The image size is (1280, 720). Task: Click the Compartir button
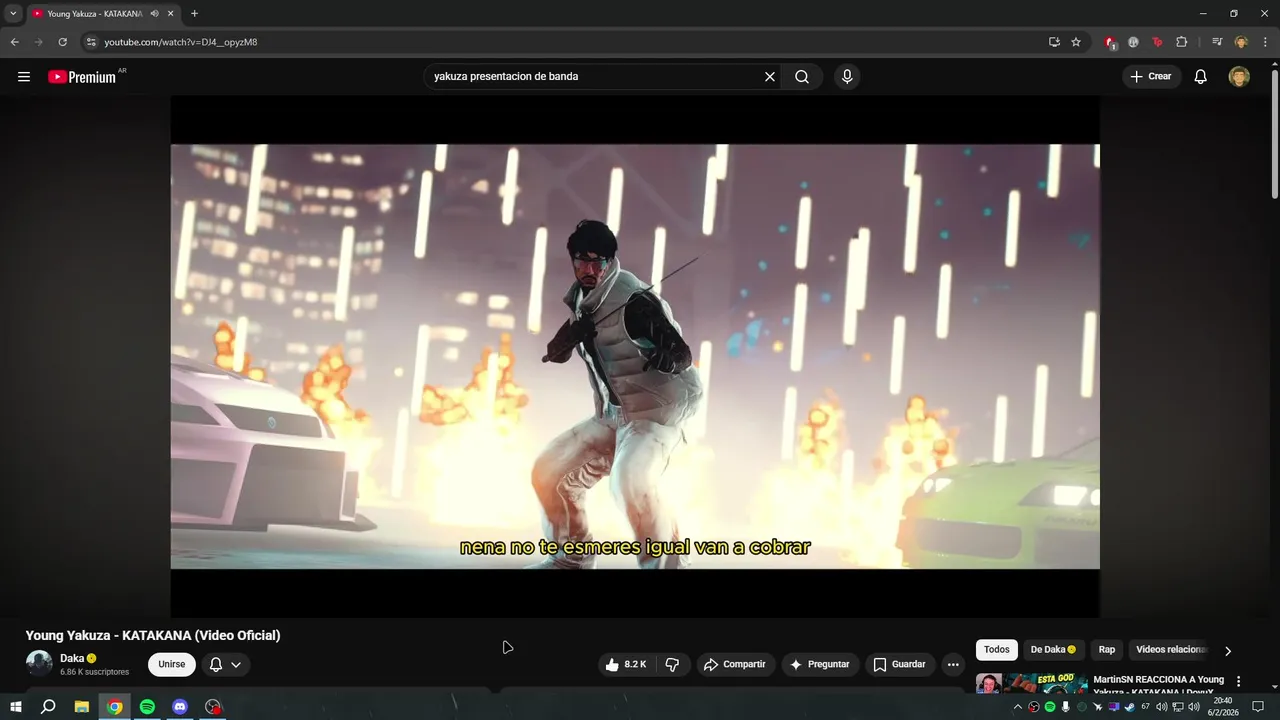click(735, 664)
